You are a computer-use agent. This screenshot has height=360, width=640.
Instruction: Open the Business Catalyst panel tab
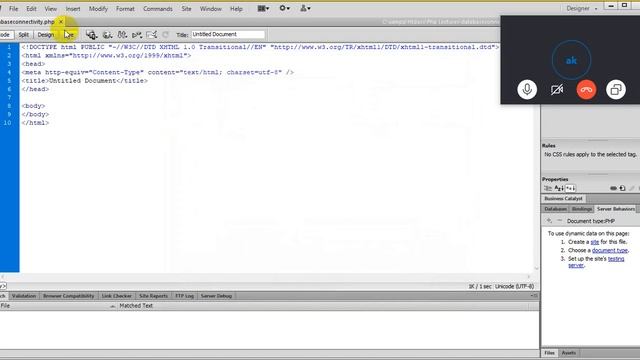coord(564,198)
